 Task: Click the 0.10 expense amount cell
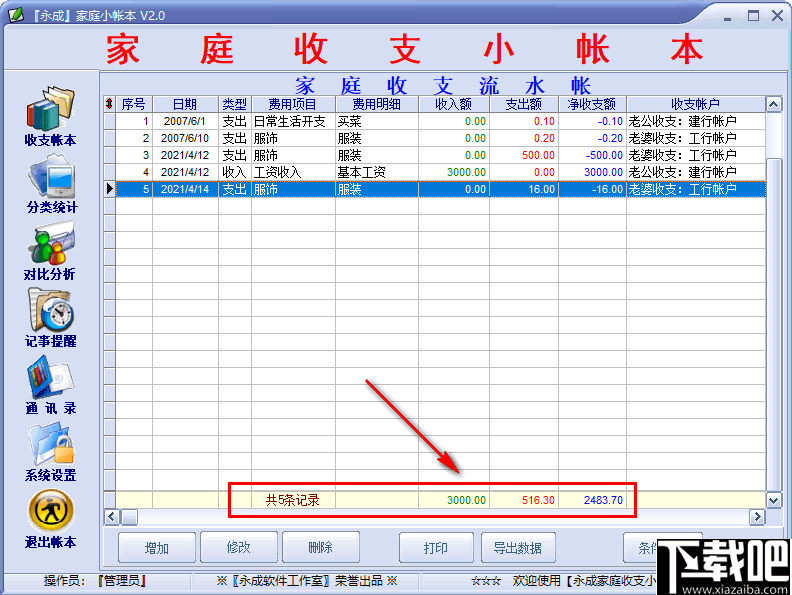tap(524, 121)
